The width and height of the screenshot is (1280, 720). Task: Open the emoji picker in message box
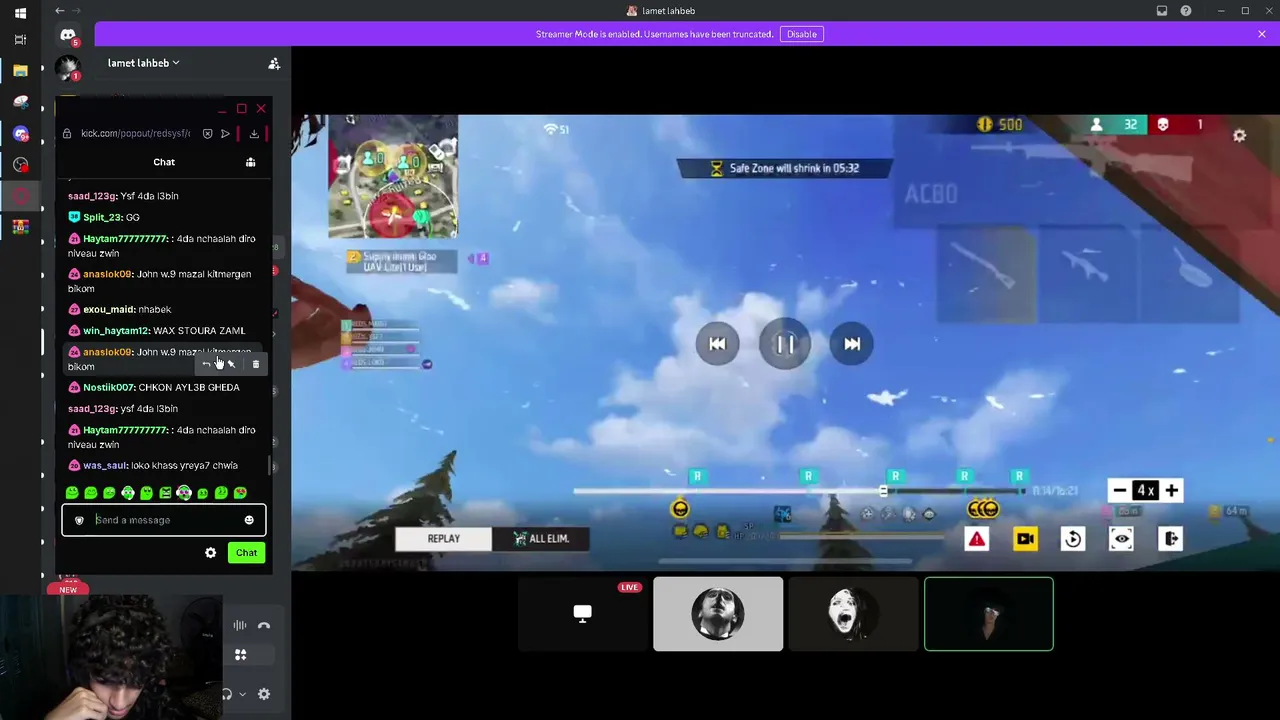249,520
